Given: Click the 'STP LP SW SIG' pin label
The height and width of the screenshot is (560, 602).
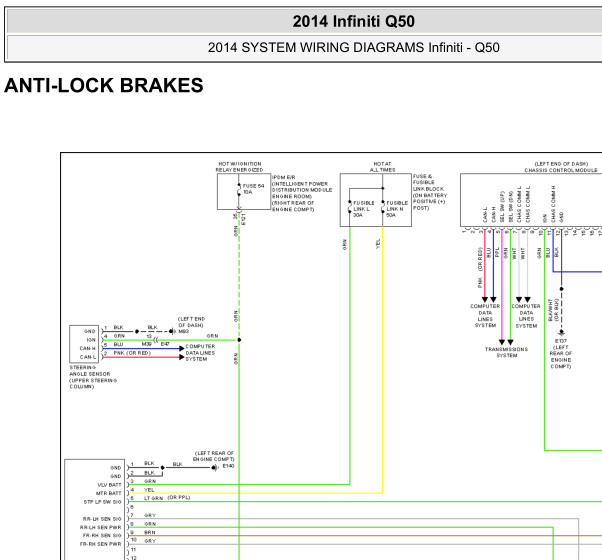Looking at the screenshot, I should point(103,502).
